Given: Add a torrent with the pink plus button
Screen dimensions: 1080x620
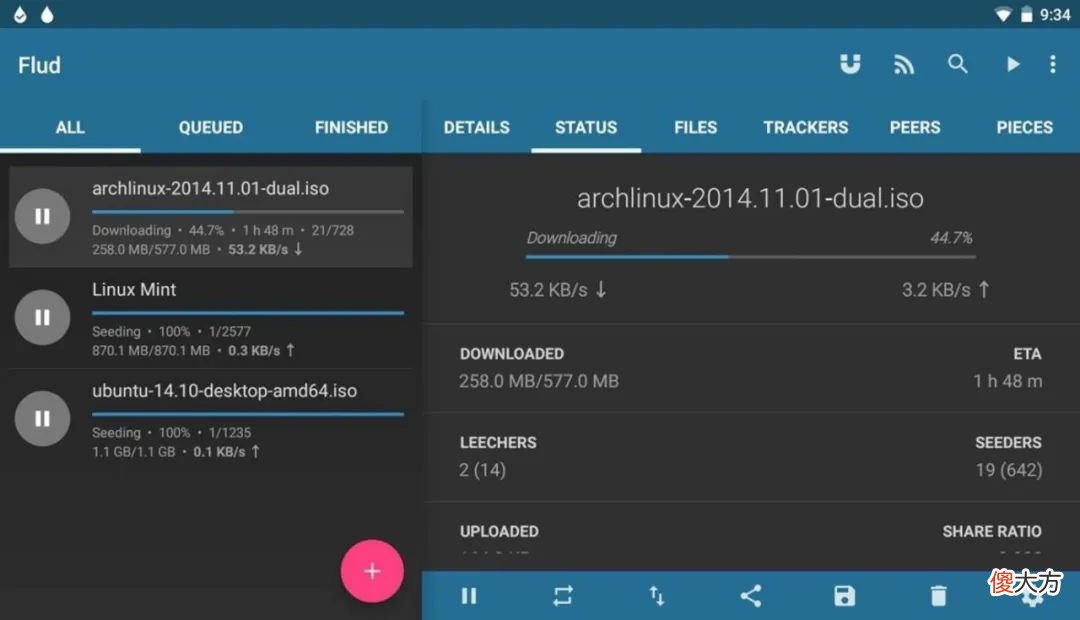Looking at the screenshot, I should pyautogui.click(x=372, y=571).
